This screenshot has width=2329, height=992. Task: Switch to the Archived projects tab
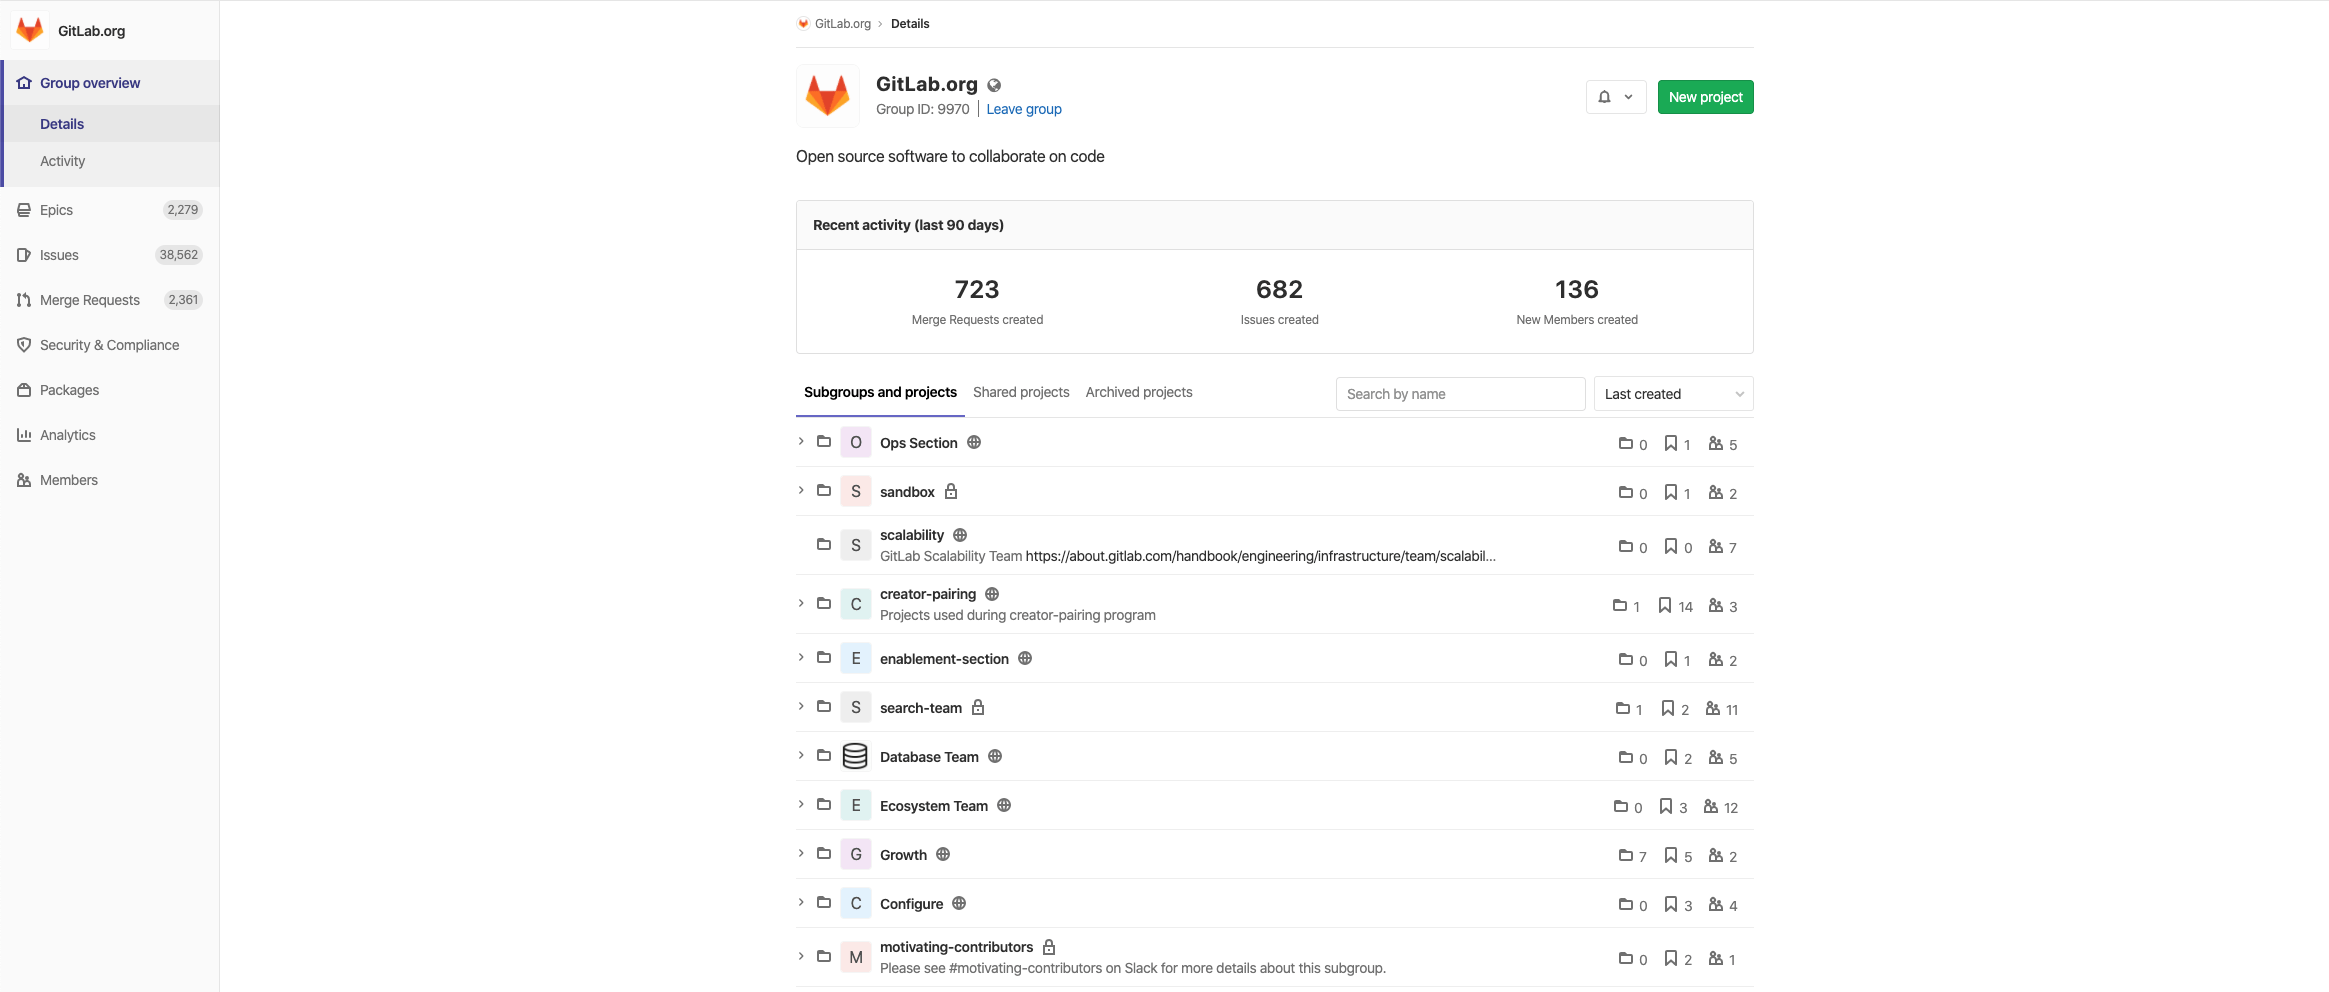point(1138,392)
